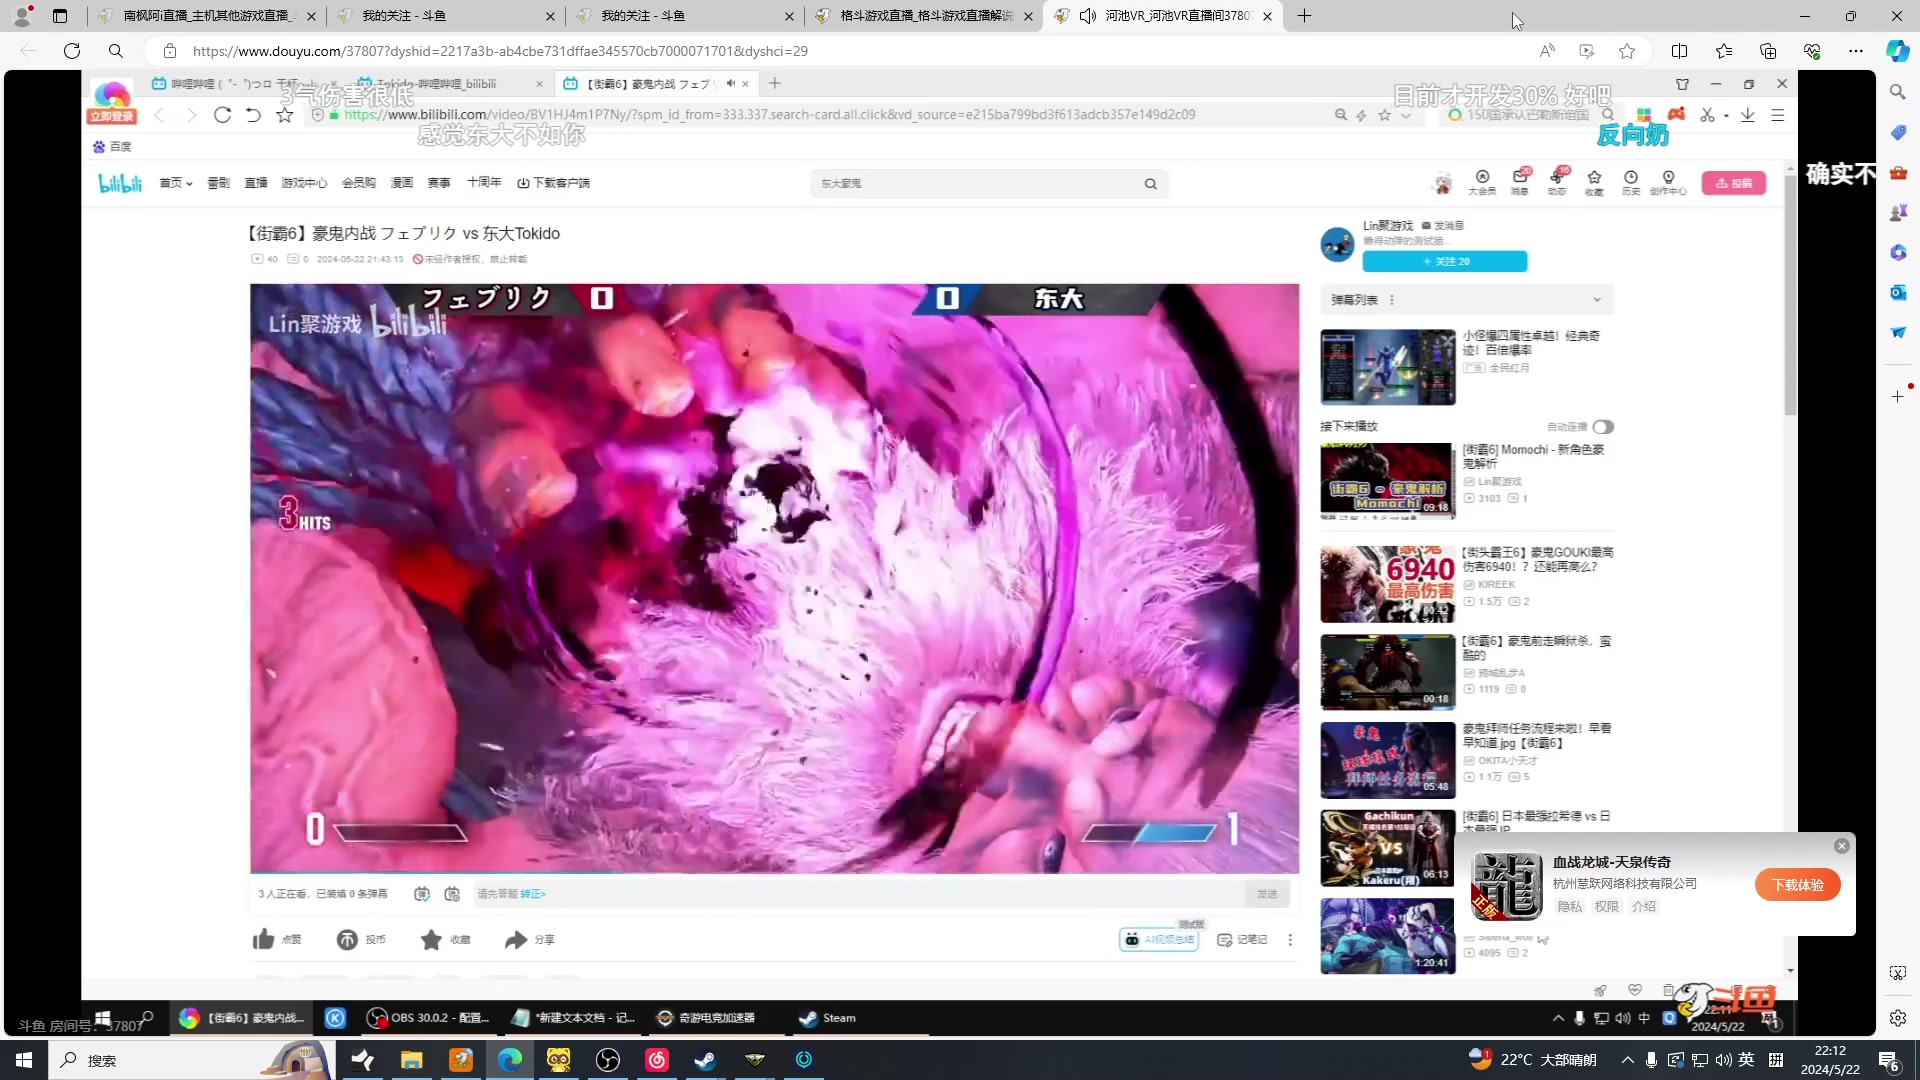Add this Douyu page to Edge favorites
This screenshot has width=1920, height=1080.
(x=1627, y=51)
